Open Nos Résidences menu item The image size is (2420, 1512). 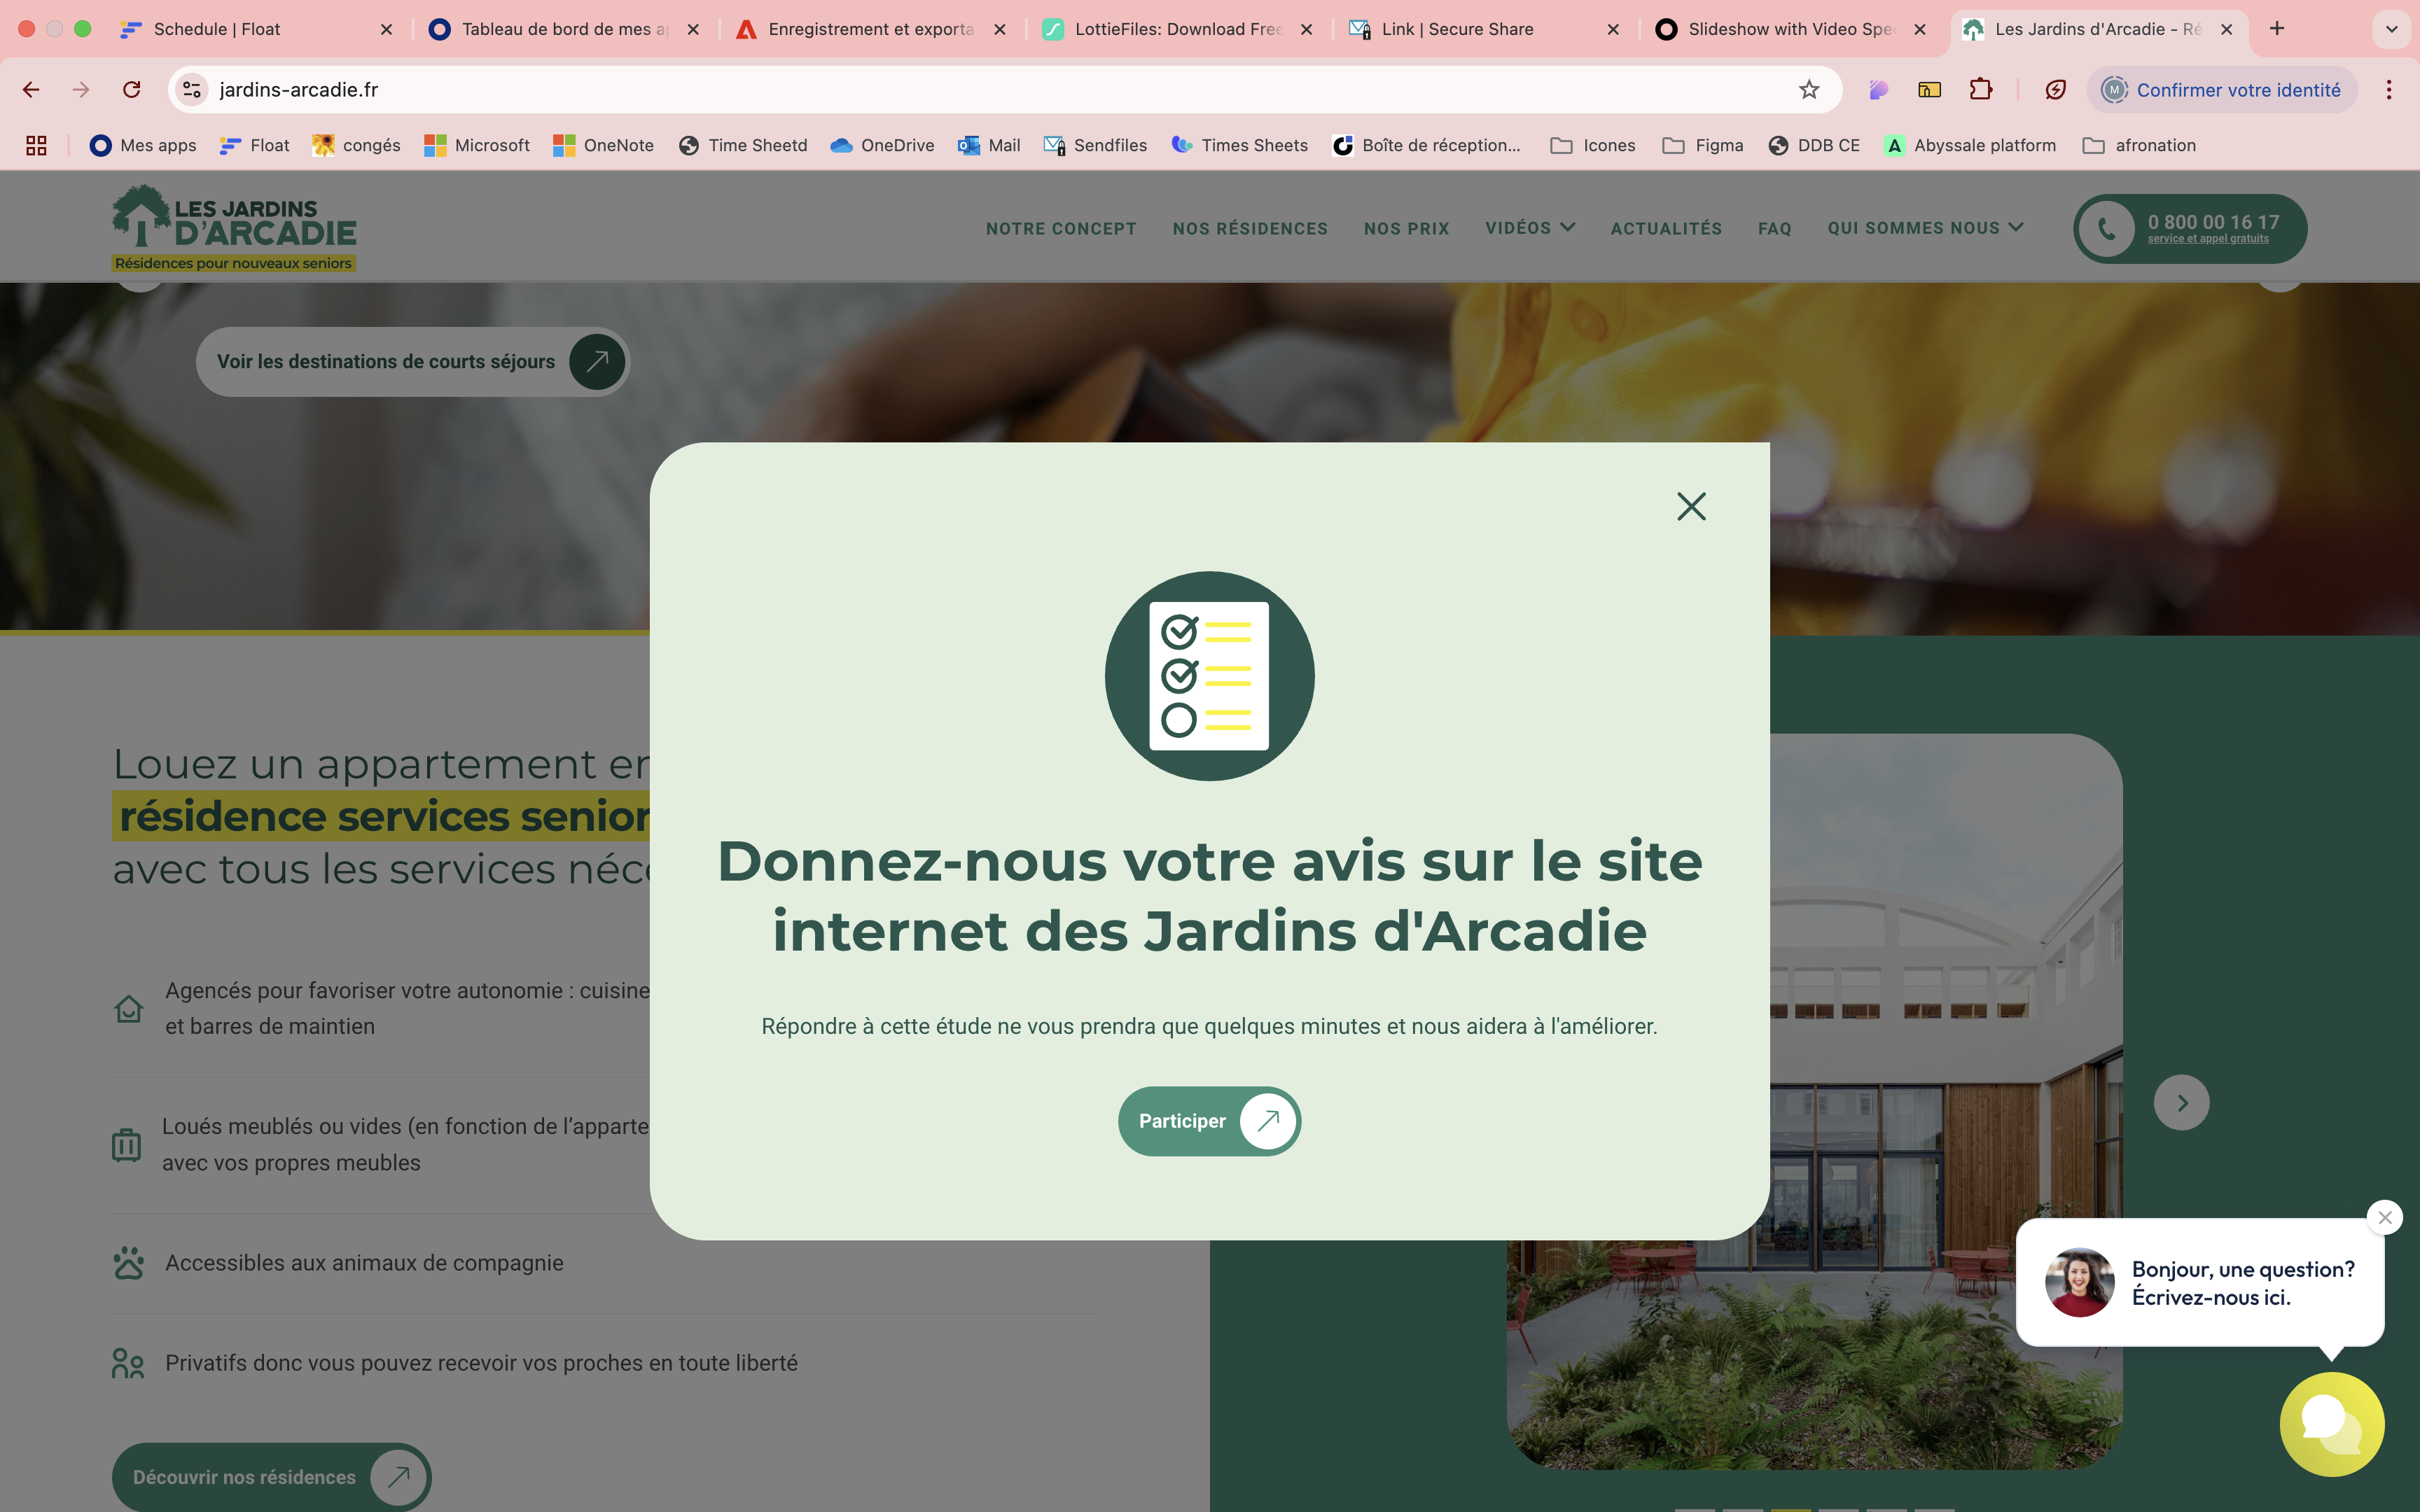click(x=1250, y=228)
